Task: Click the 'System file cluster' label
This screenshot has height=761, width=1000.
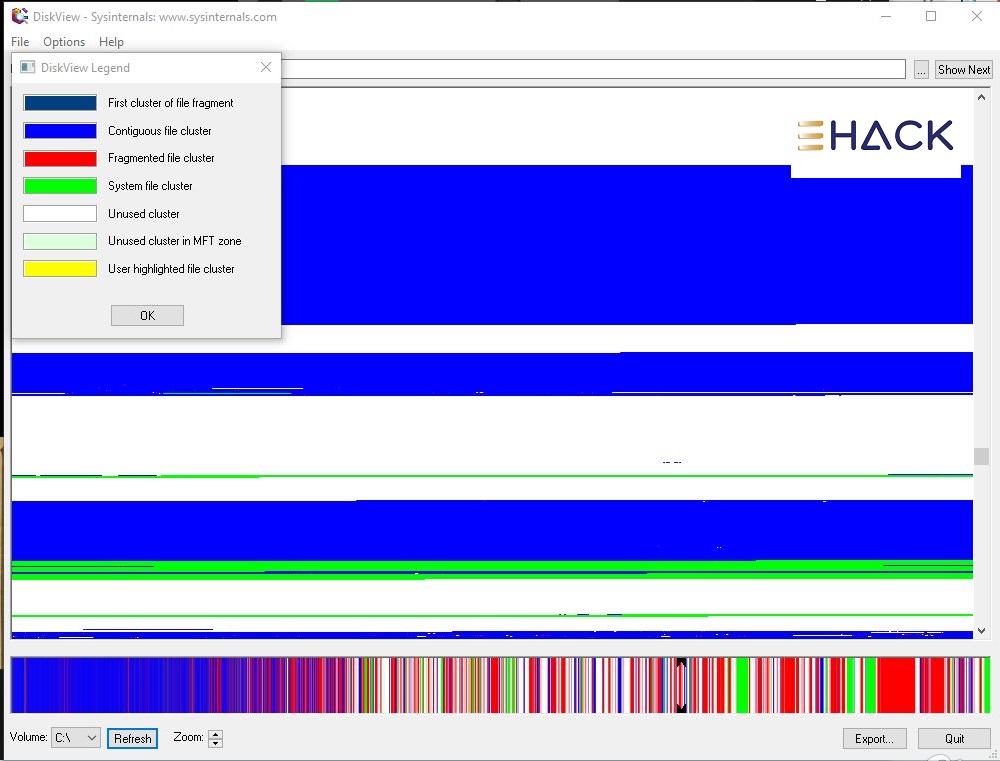Action: click(150, 186)
